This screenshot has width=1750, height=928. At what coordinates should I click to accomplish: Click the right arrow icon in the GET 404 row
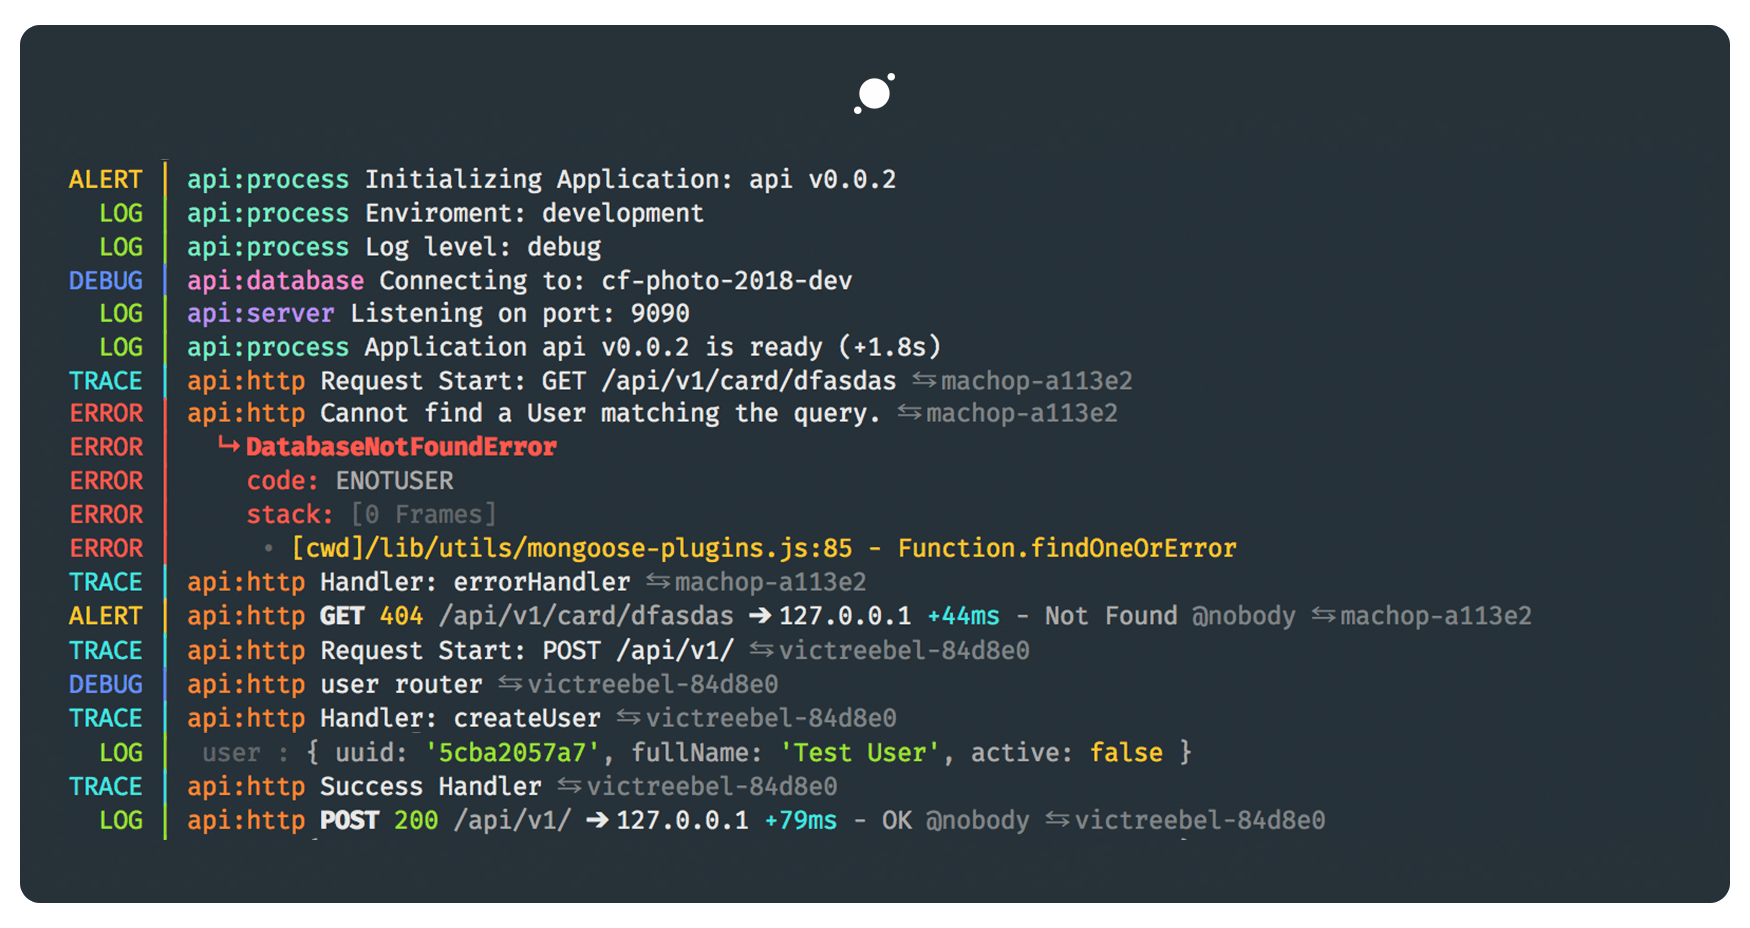pyautogui.click(x=759, y=616)
